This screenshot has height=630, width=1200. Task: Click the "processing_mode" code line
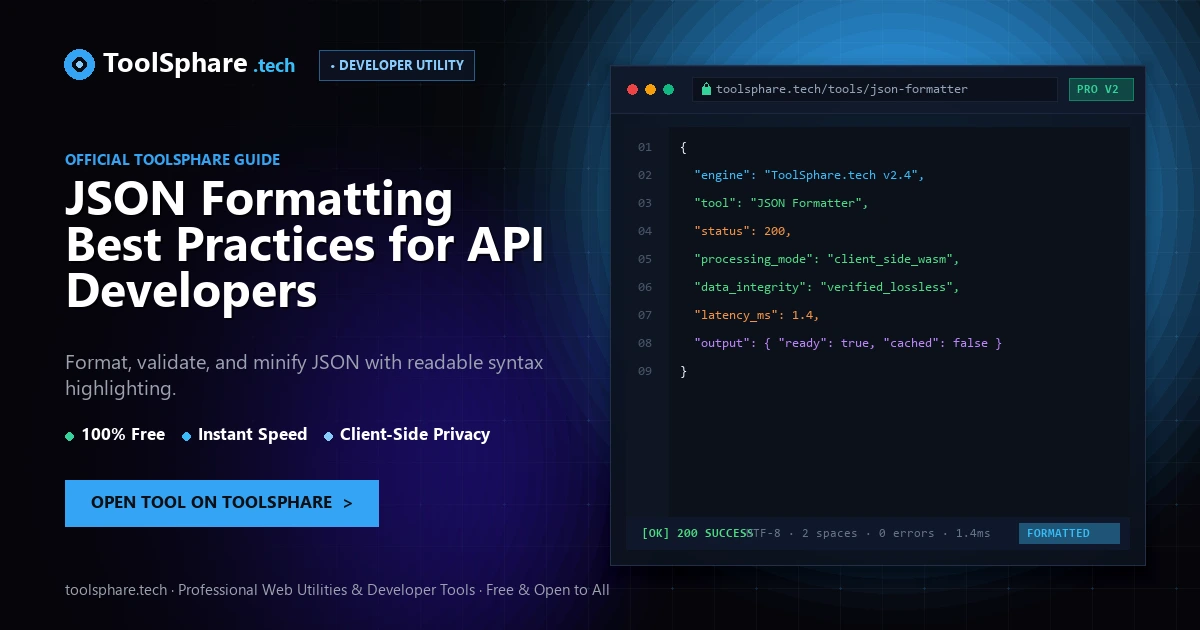pyautogui.click(x=827, y=259)
